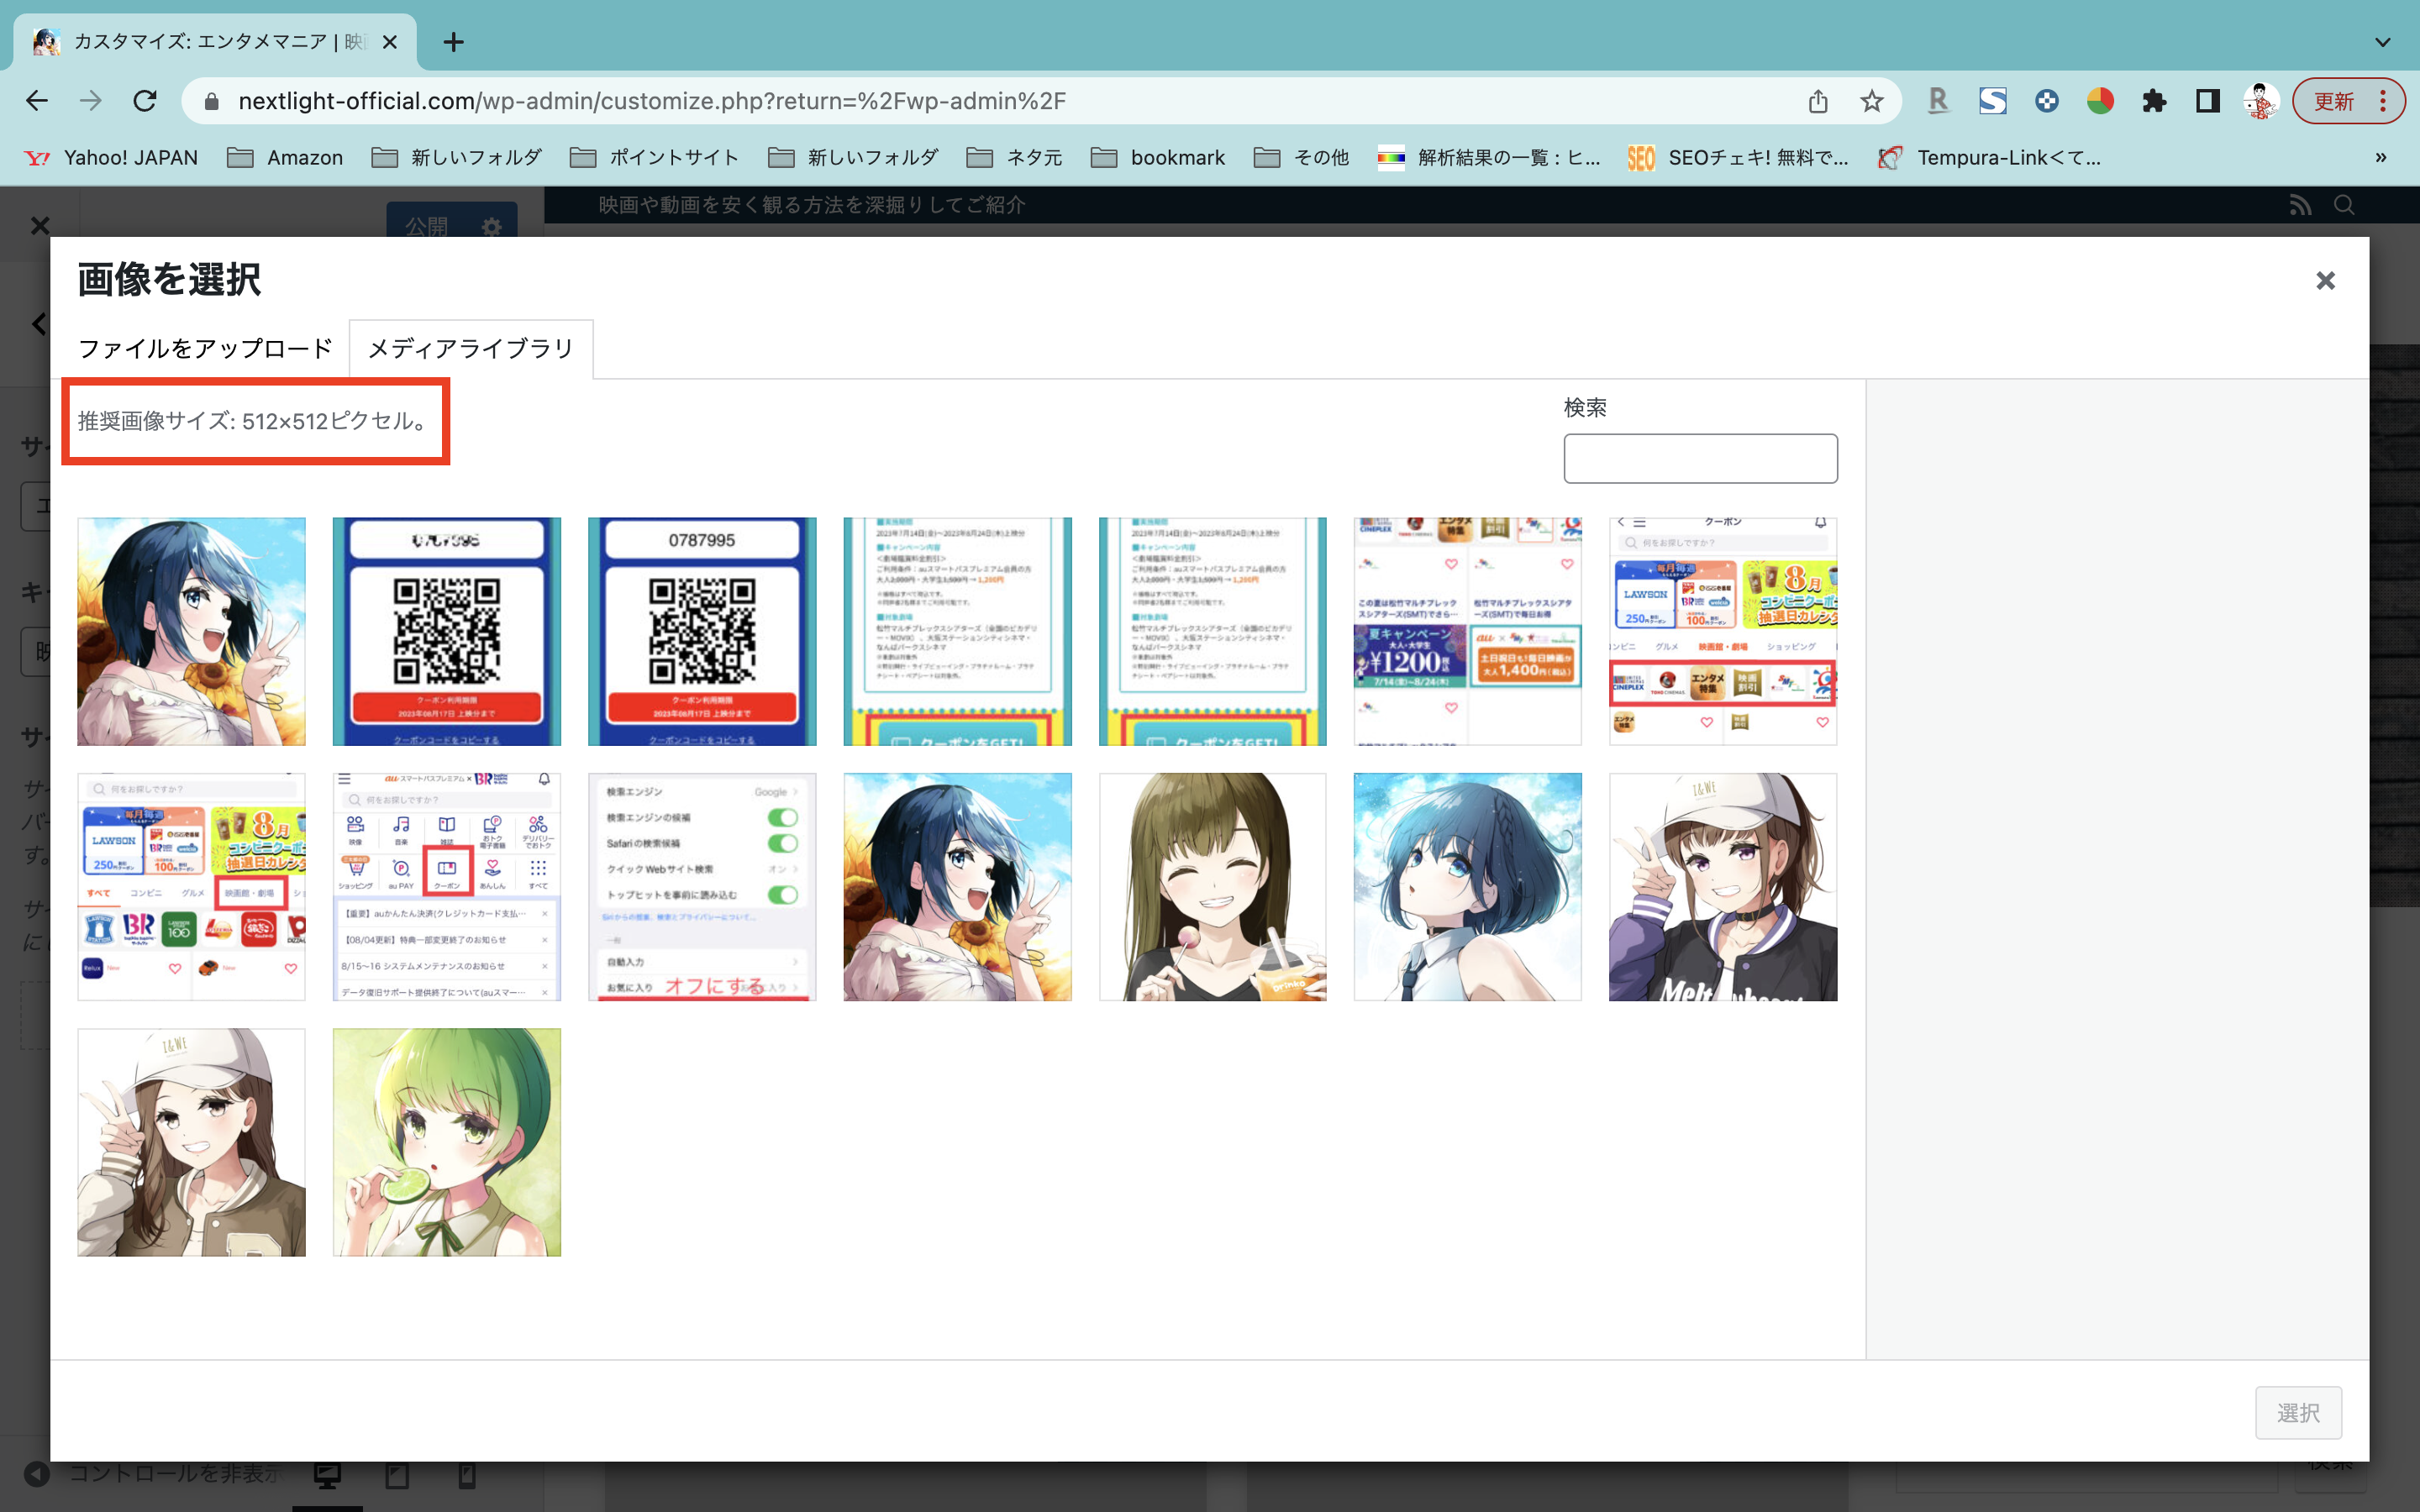
Task: Bookmark this page with the star icon
Action: tap(1872, 101)
